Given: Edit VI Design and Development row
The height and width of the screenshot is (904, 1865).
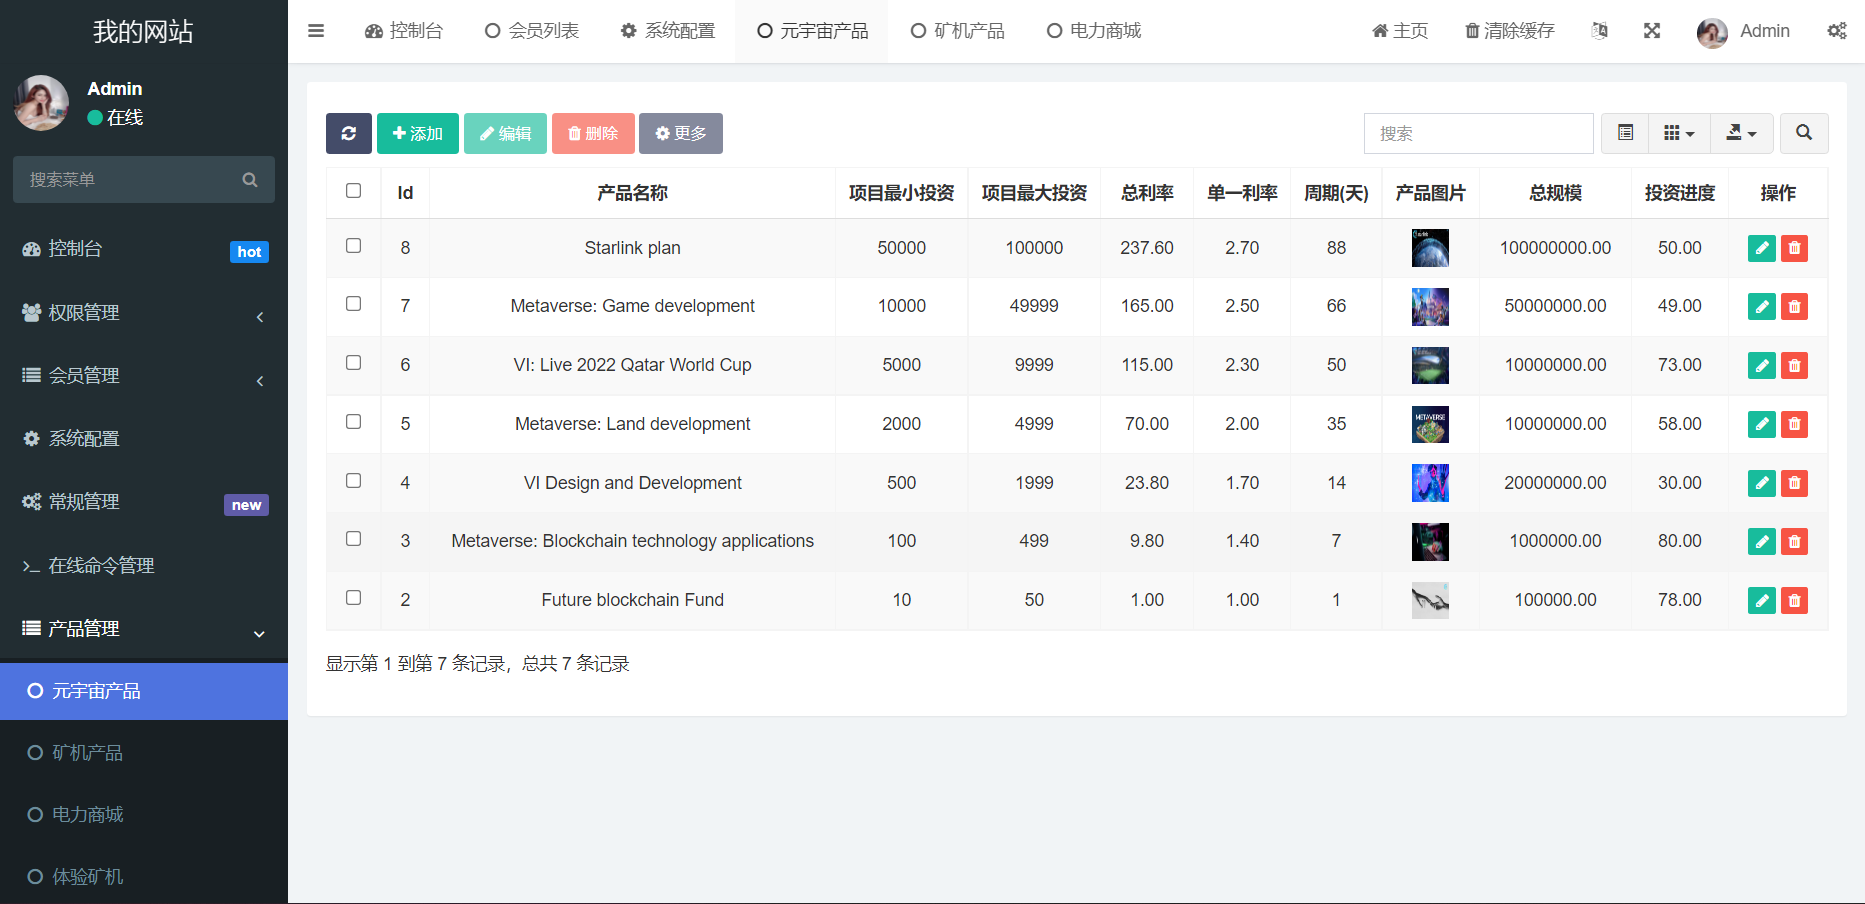Looking at the screenshot, I should (1762, 483).
